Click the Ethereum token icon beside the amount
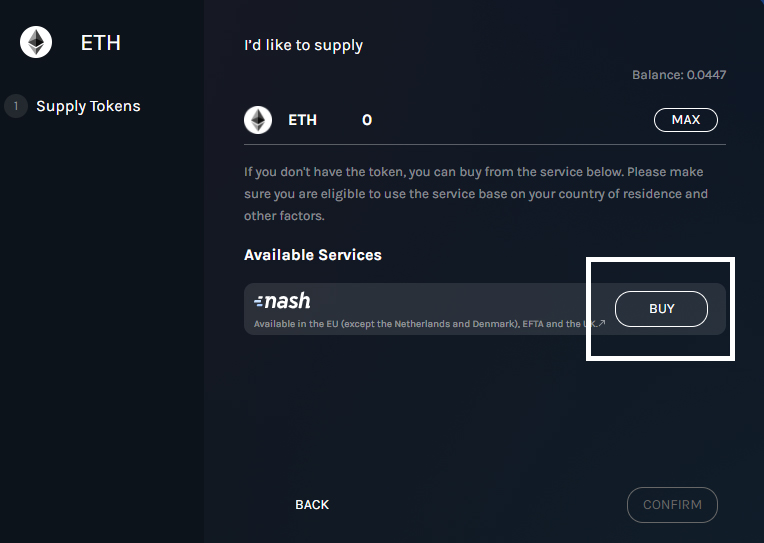 pos(258,120)
